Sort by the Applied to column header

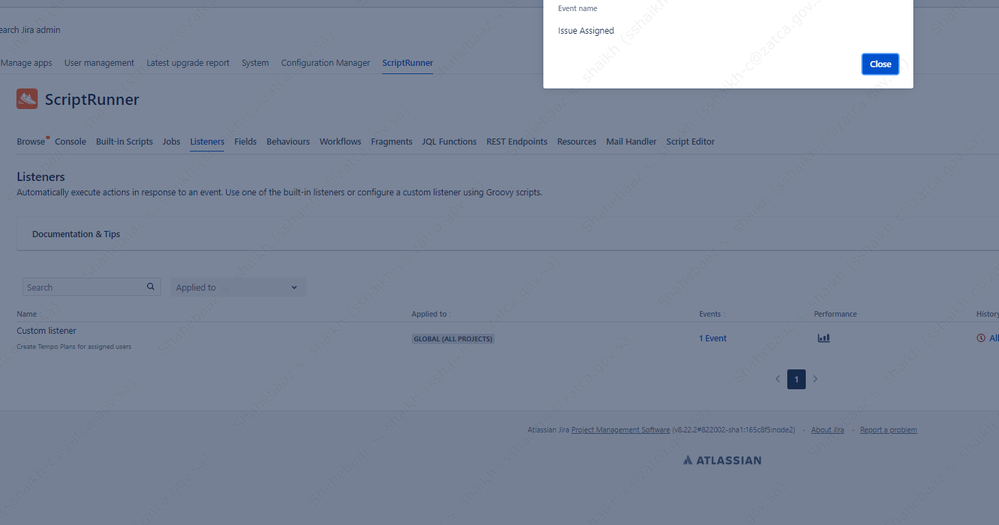[x=429, y=314]
